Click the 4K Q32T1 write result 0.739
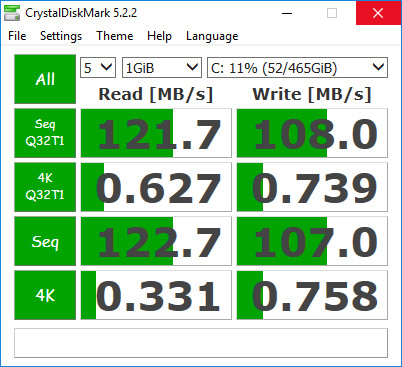 312,187
